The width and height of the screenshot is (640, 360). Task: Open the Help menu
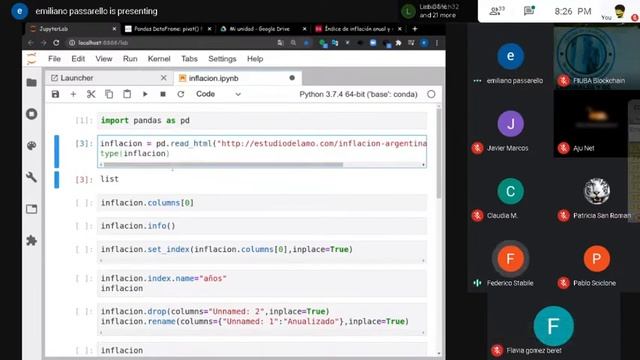(x=255, y=59)
